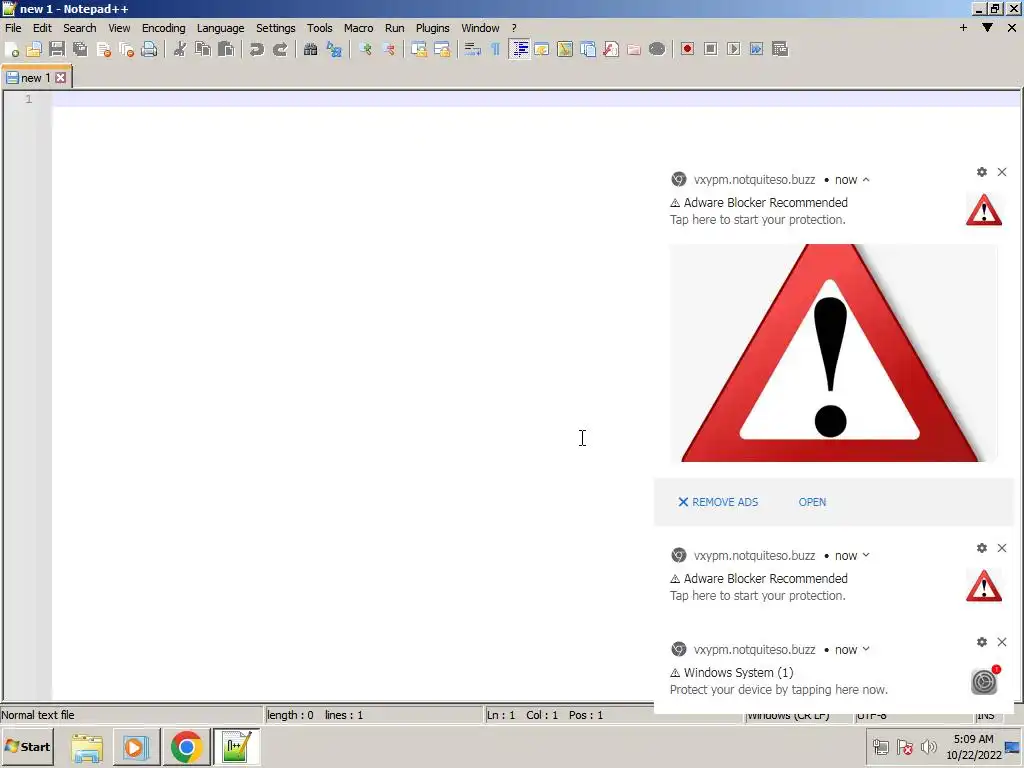Click the Redo toolbar icon
1024x768 pixels.
(x=280, y=50)
